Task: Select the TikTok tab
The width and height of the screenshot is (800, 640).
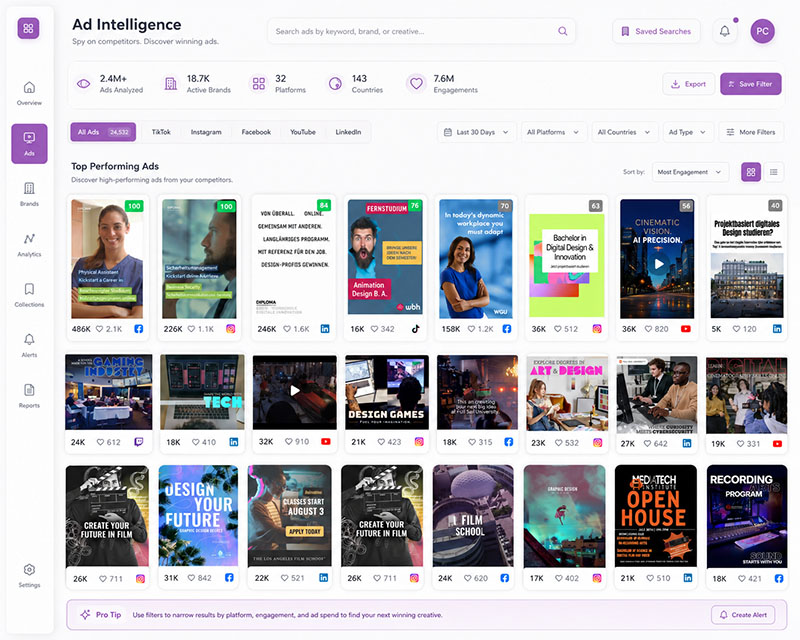Action: pos(161,132)
